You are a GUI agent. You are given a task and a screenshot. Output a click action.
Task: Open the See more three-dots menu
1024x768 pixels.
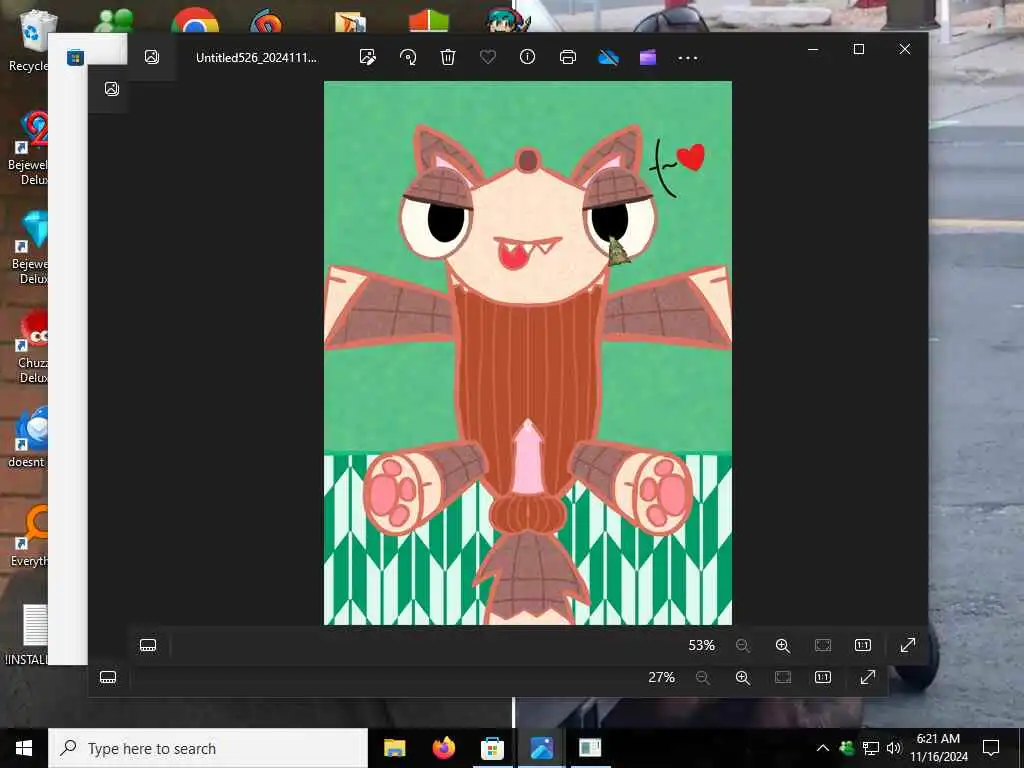click(x=688, y=58)
